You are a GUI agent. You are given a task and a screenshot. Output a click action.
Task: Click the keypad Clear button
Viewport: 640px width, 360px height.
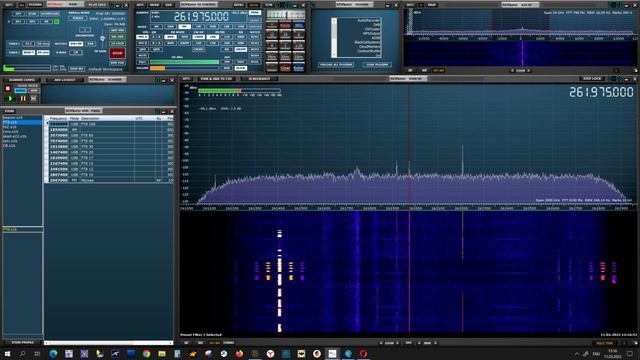point(285,68)
